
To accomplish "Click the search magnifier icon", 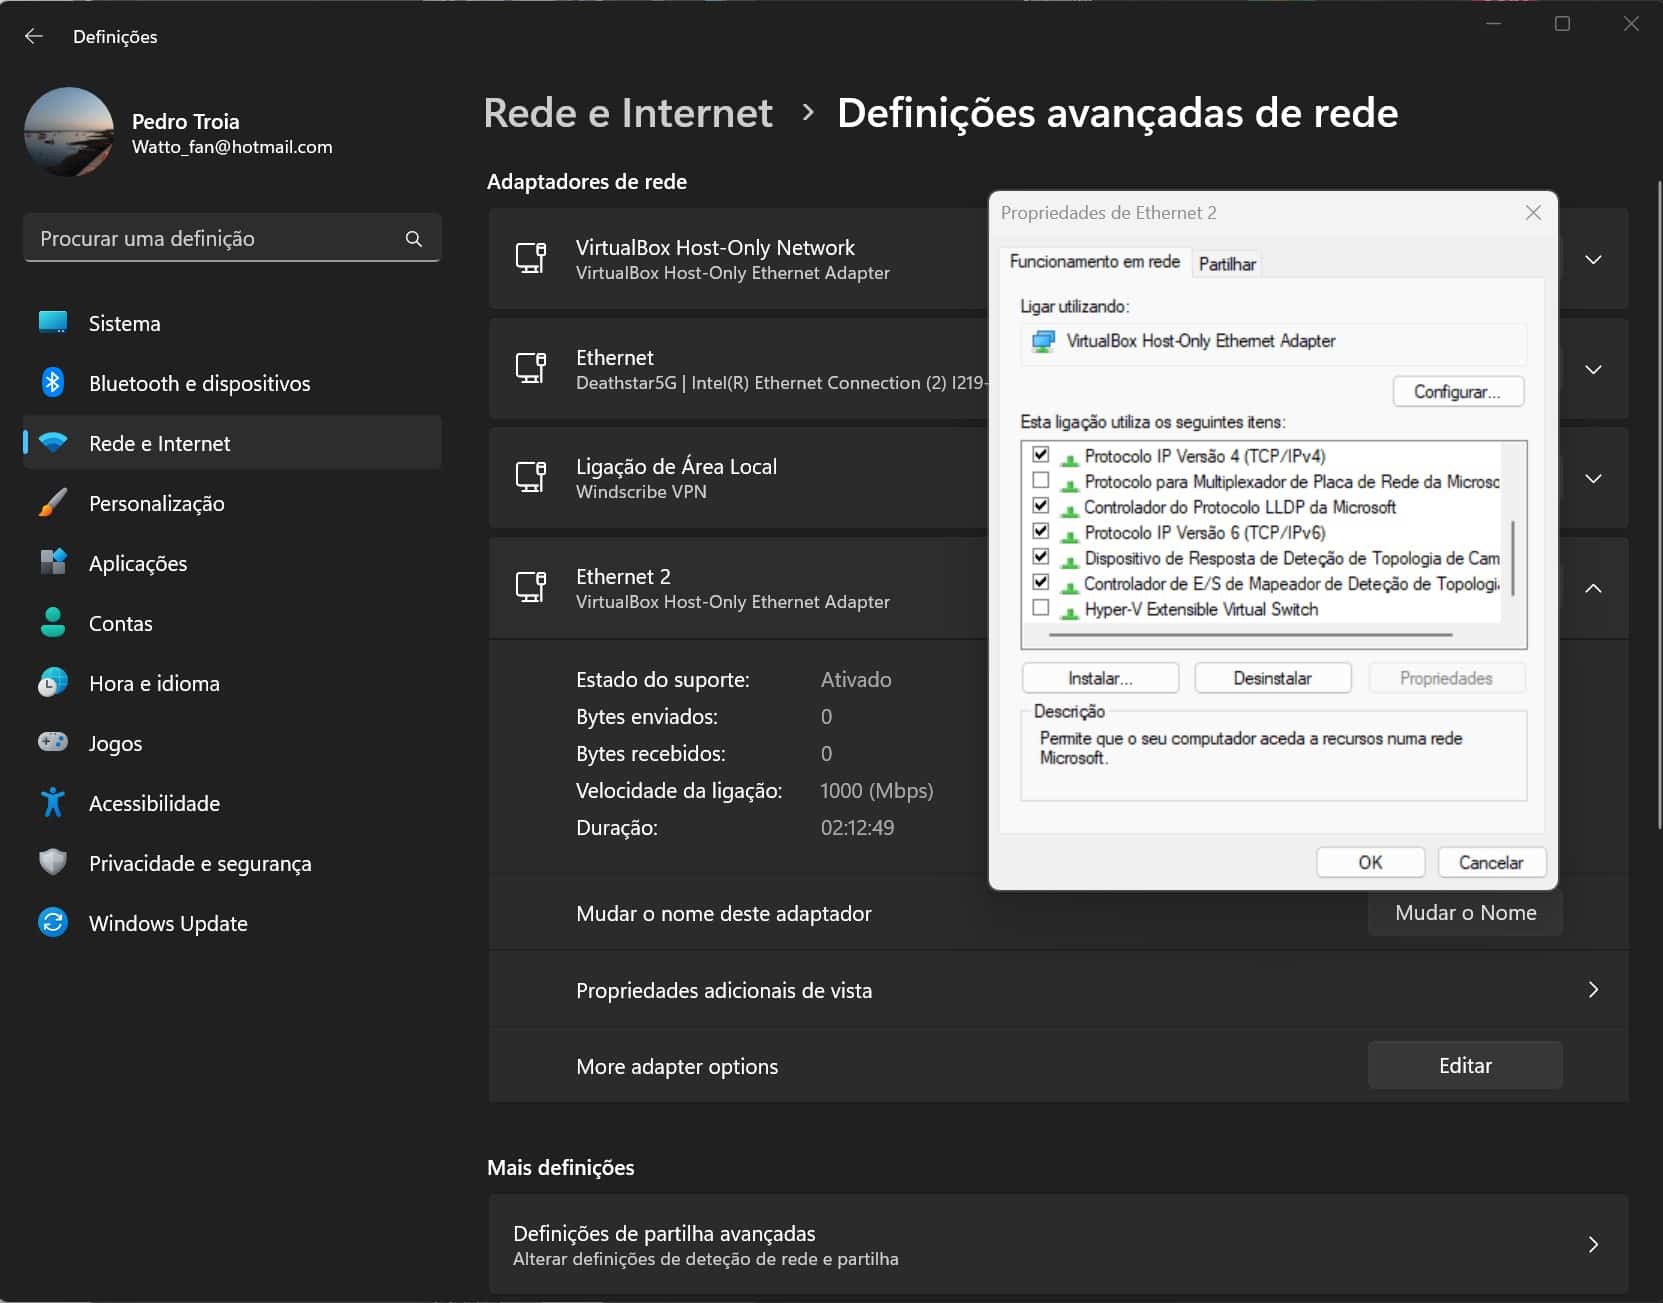I will [414, 239].
